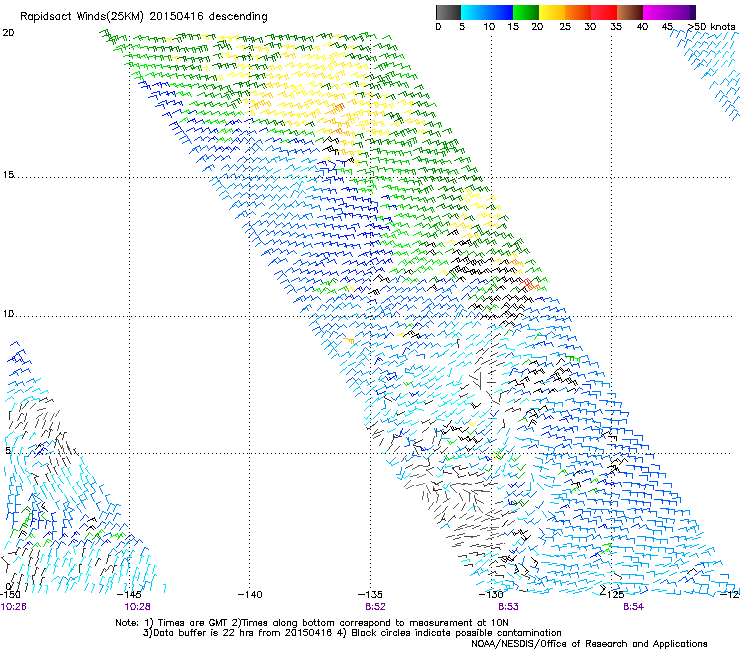Click the longitude axis label "-150"
740x650 pixels.
[10, 595]
